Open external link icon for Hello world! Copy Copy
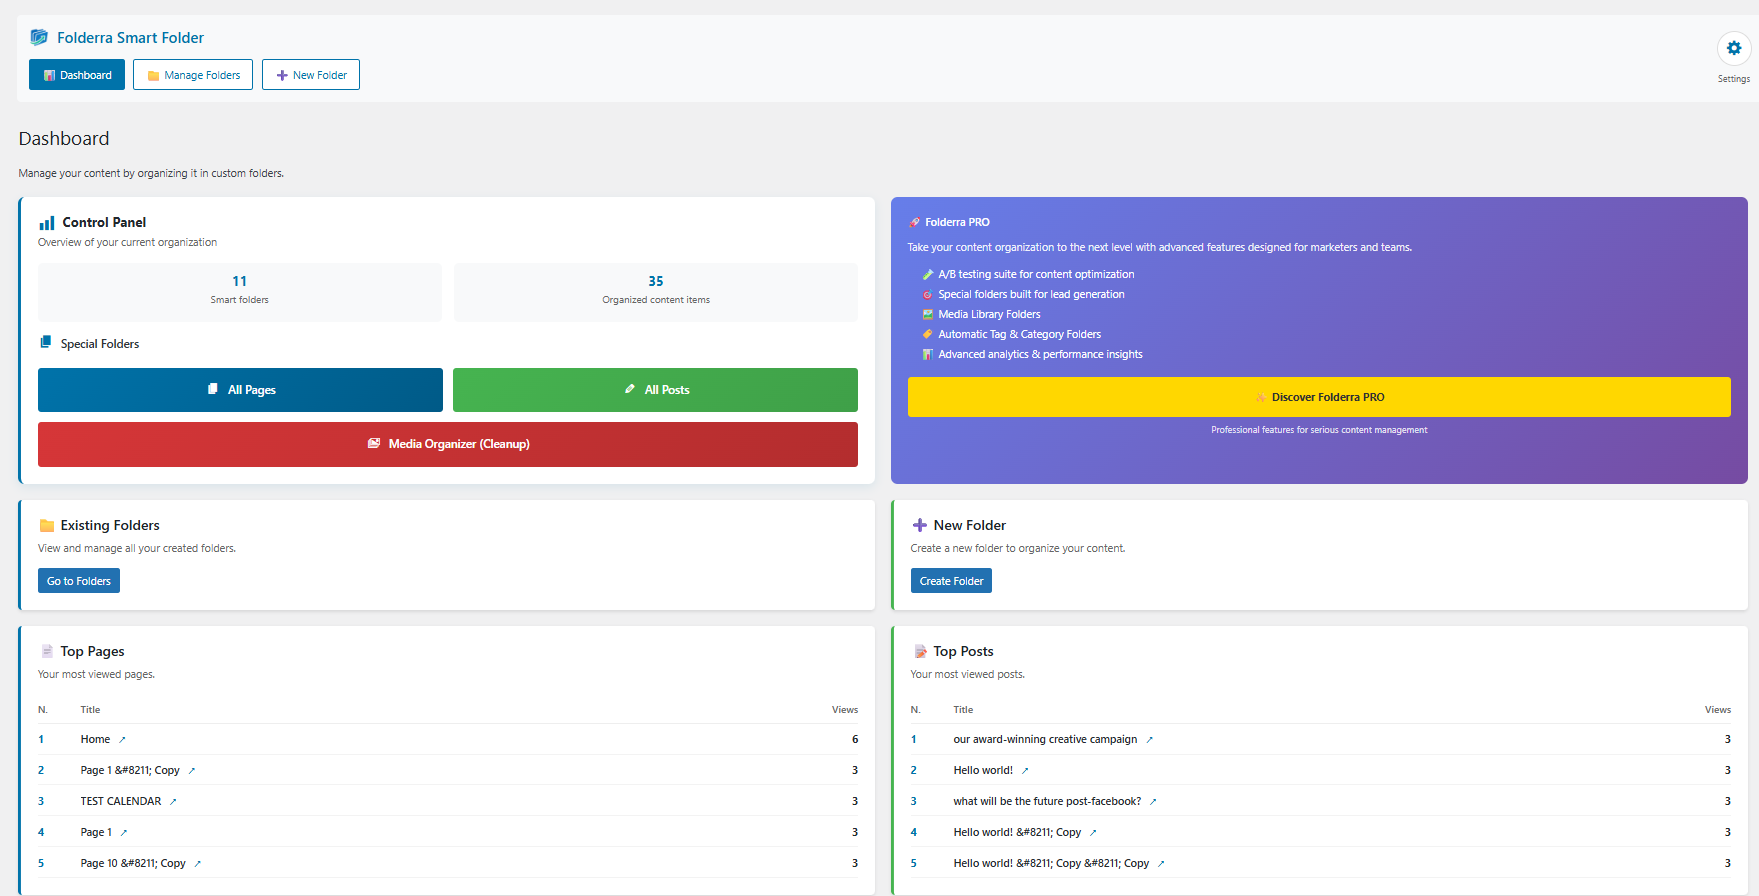This screenshot has width=1759, height=896. click(x=1161, y=864)
